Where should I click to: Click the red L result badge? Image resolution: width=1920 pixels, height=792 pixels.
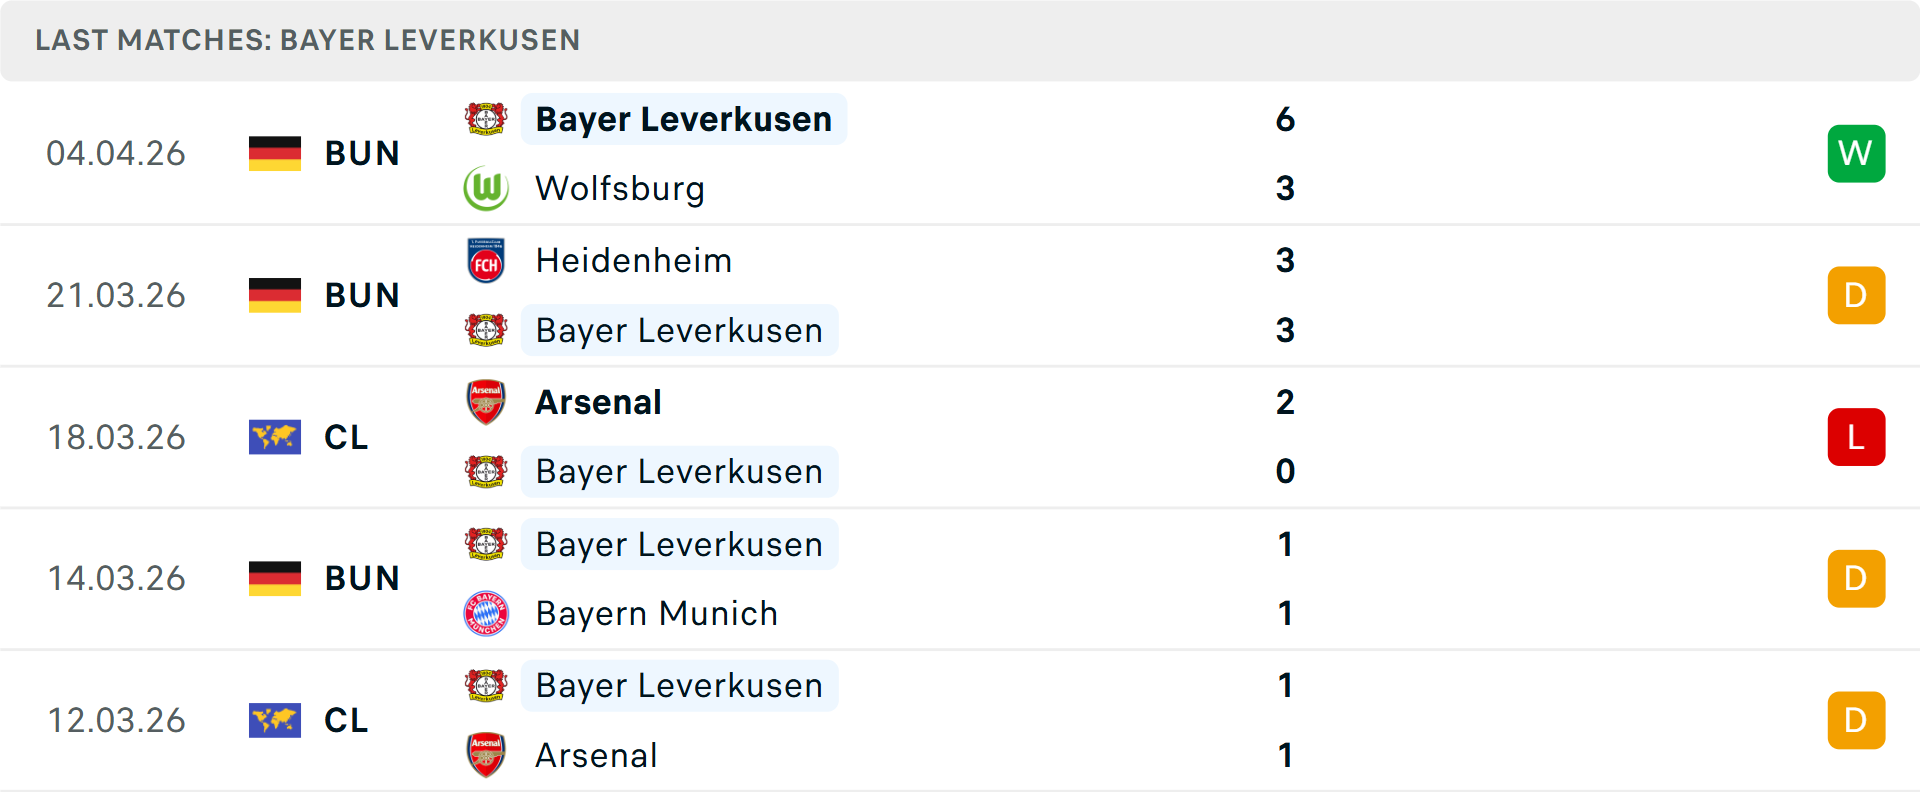tap(1856, 437)
